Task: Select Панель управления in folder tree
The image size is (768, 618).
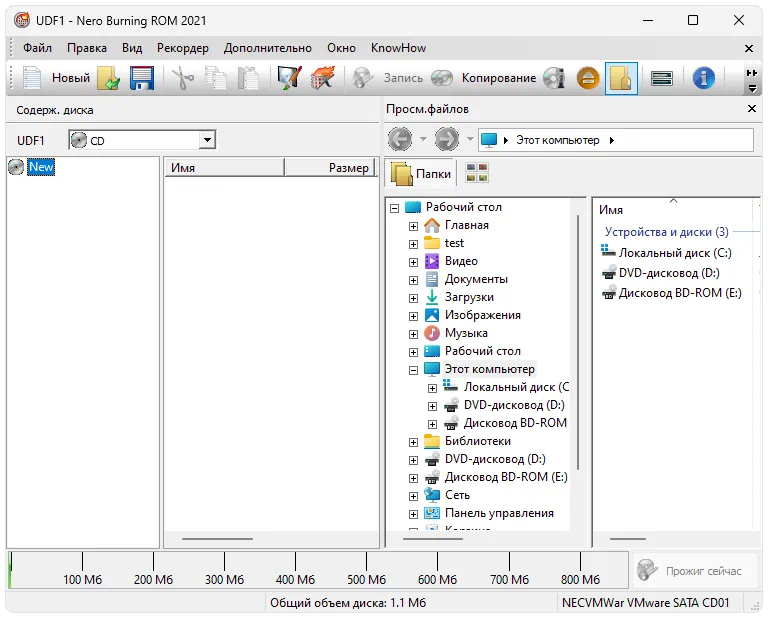Action: [499, 513]
